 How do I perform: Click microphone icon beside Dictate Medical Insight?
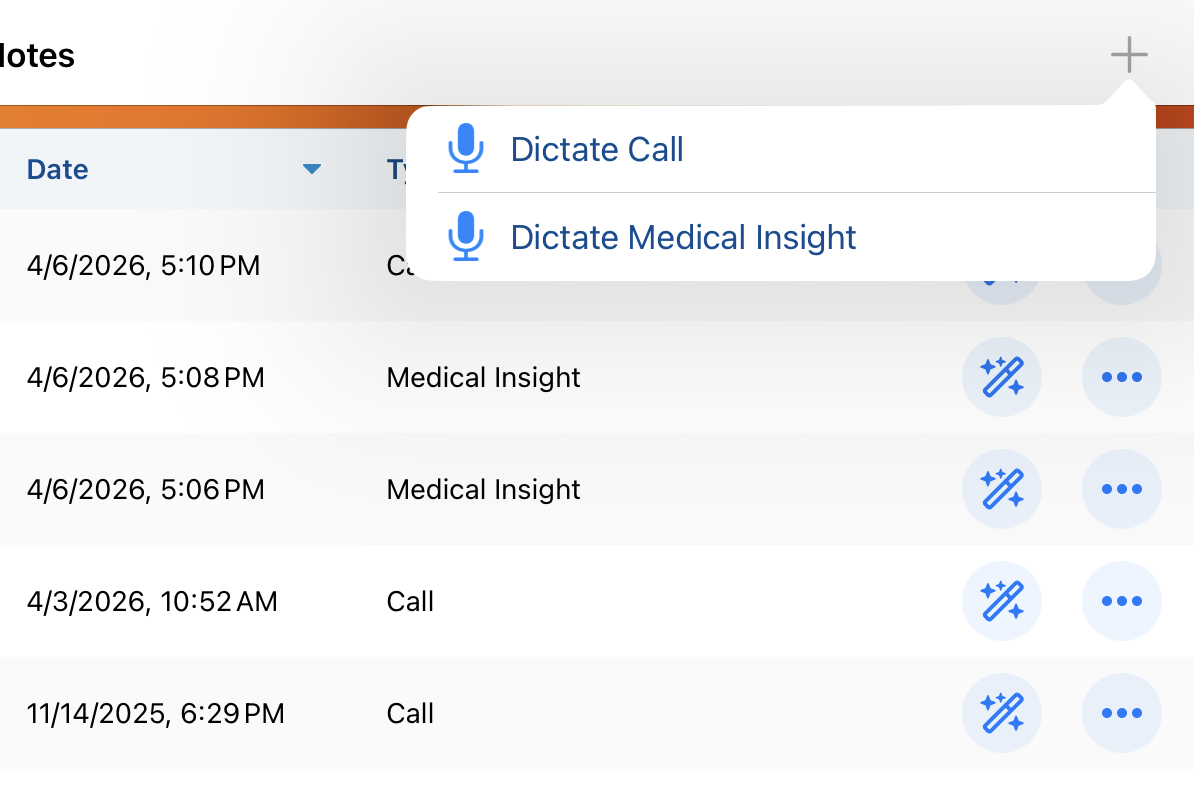(x=466, y=238)
